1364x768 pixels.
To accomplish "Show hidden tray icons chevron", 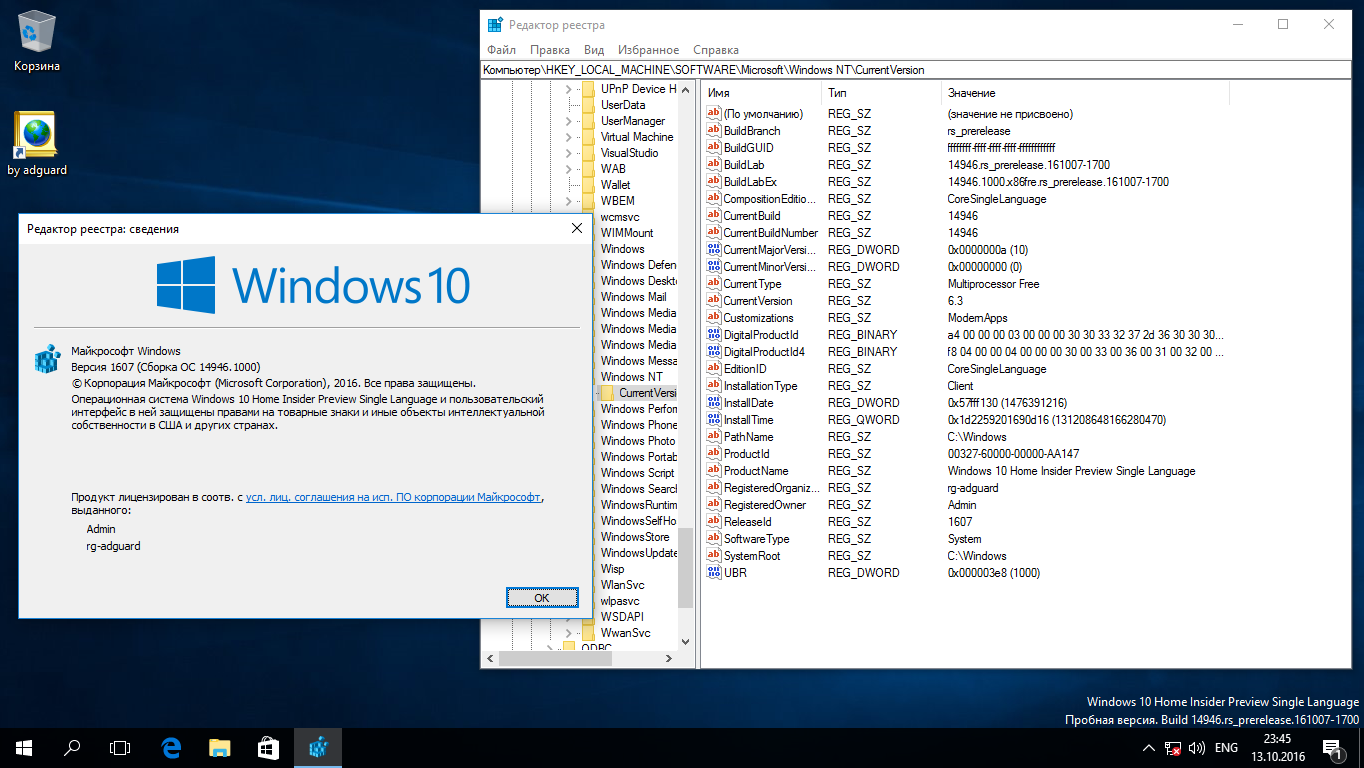I will pos(1148,748).
